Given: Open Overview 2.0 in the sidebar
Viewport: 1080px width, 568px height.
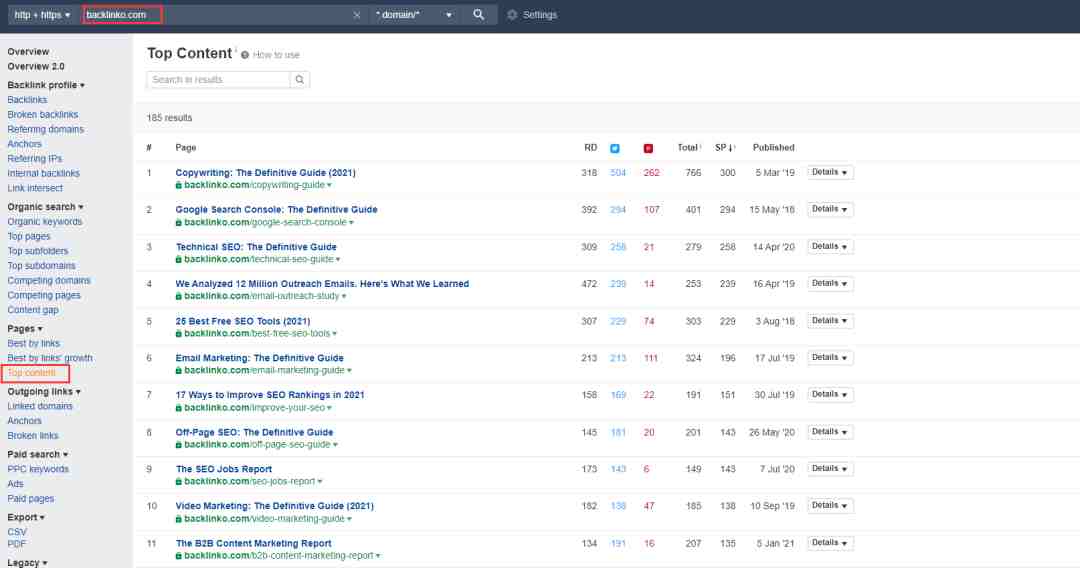Looking at the screenshot, I should click(x=36, y=66).
